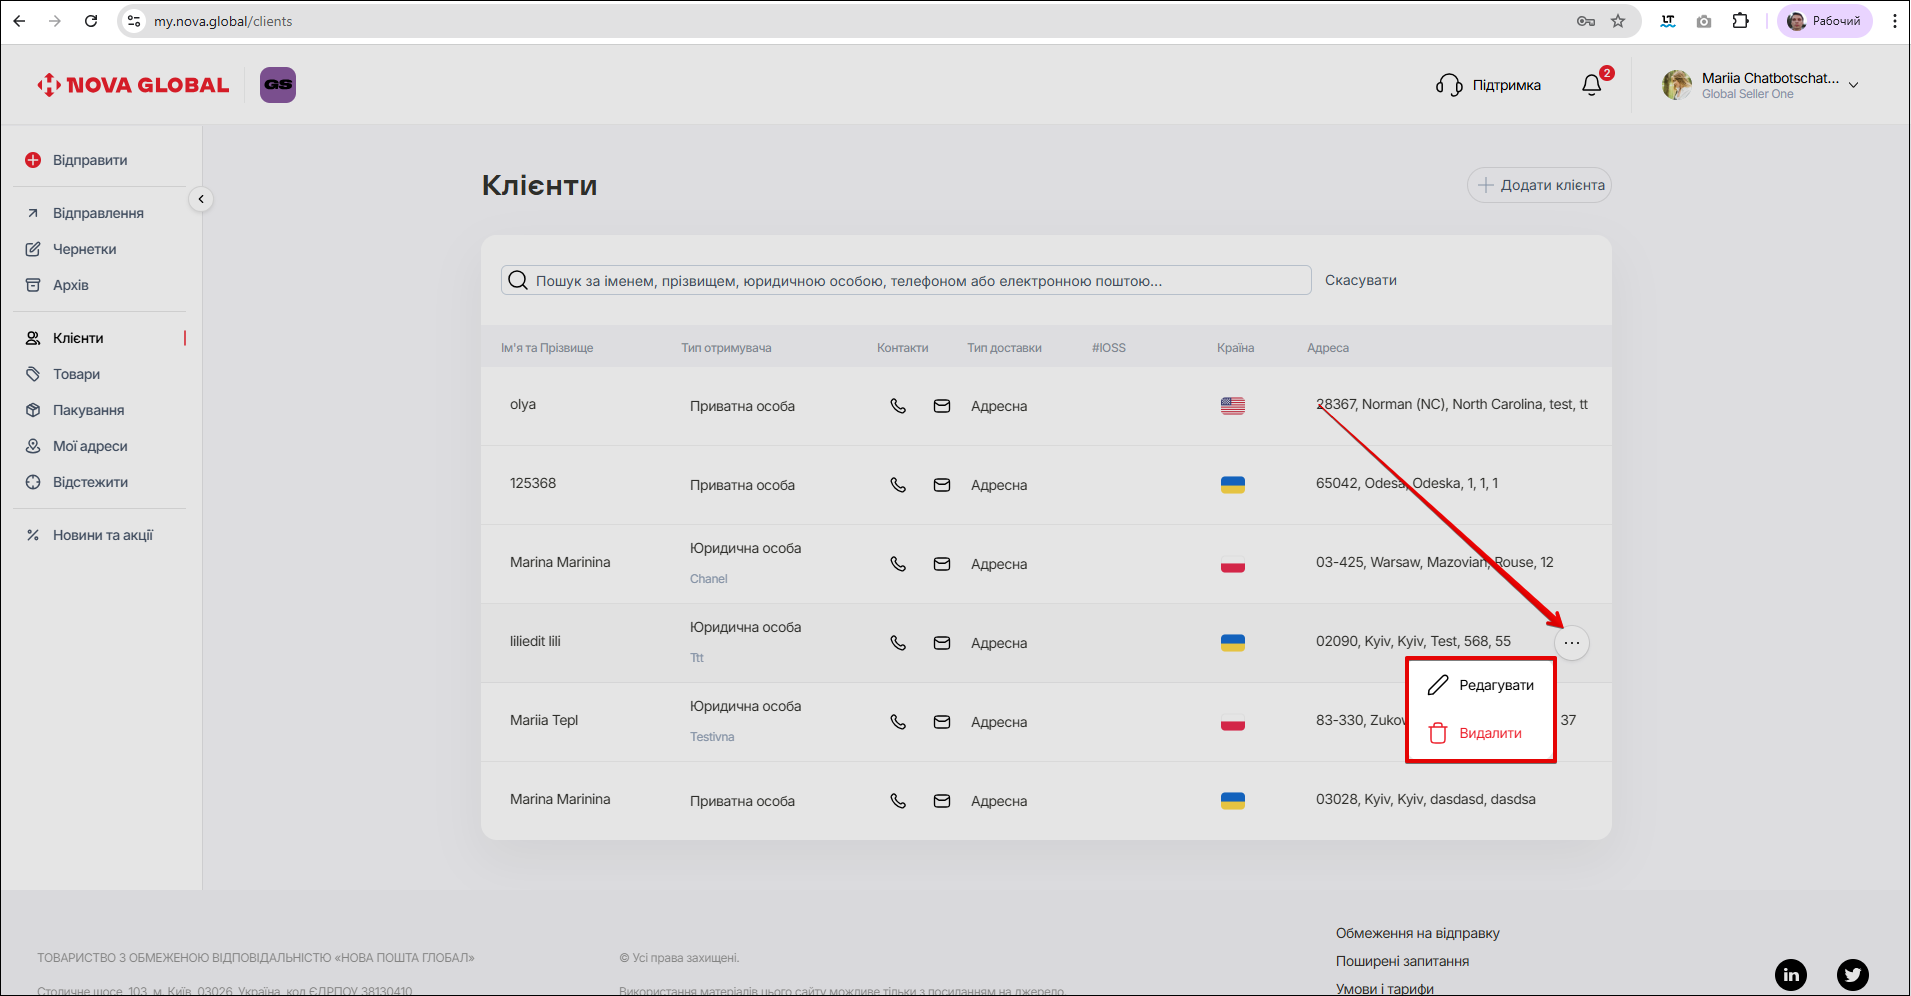The width and height of the screenshot is (1911, 996).
Task: Click phone icon in the dasdasd address row
Action: [x=898, y=801]
